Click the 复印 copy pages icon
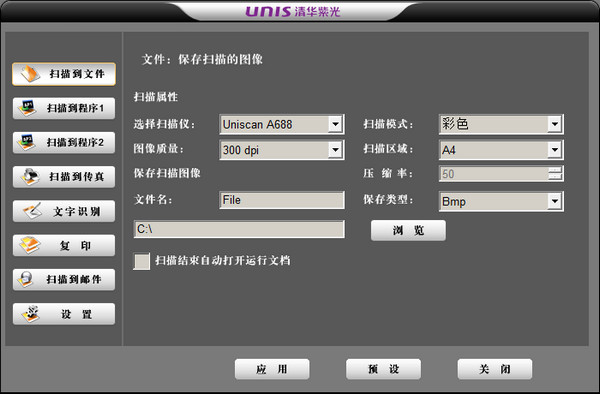The image size is (600, 394). click(x=29, y=245)
